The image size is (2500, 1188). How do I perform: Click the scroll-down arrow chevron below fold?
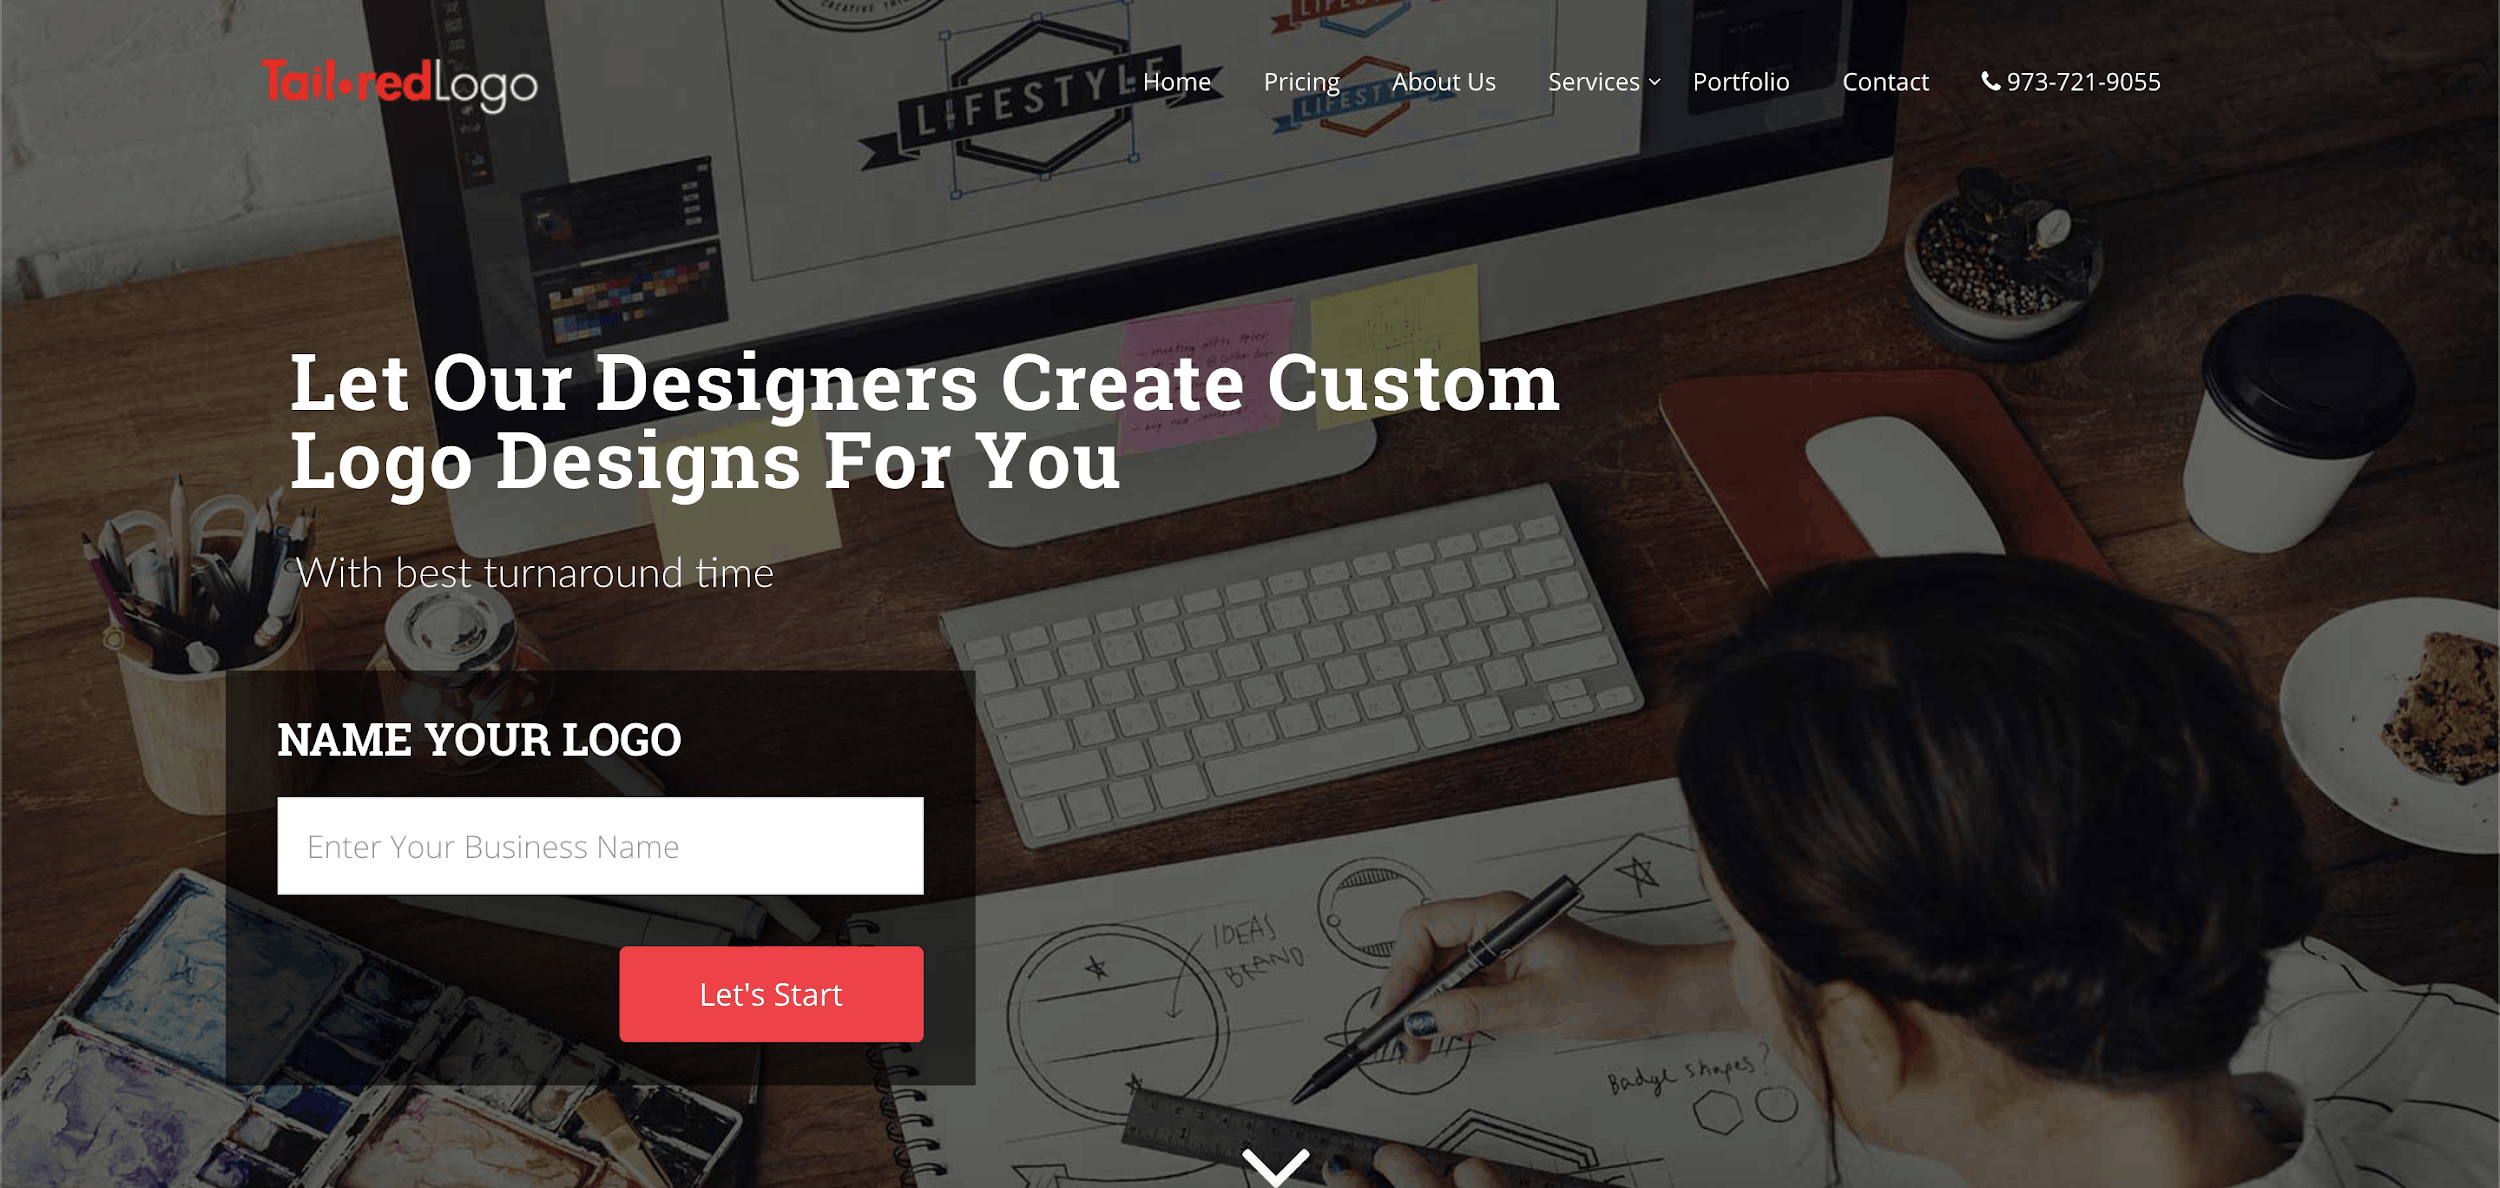pyautogui.click(x=1274, y=1161)
